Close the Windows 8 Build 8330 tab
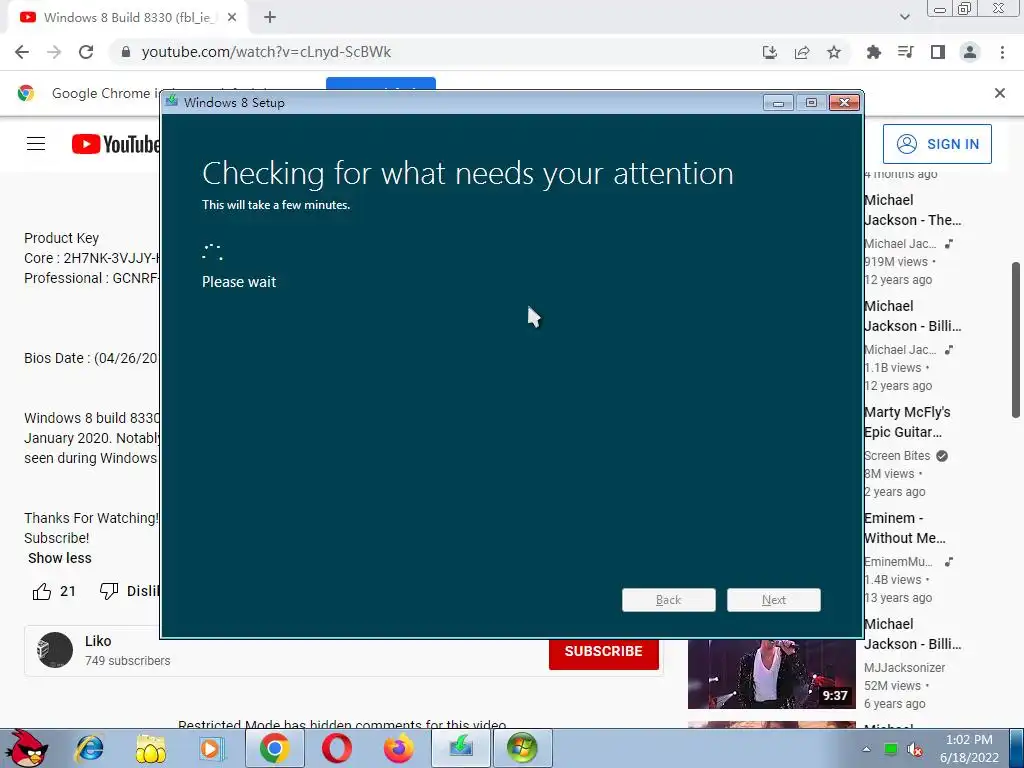Screen dimensions: 1024x768 point(232,18)
